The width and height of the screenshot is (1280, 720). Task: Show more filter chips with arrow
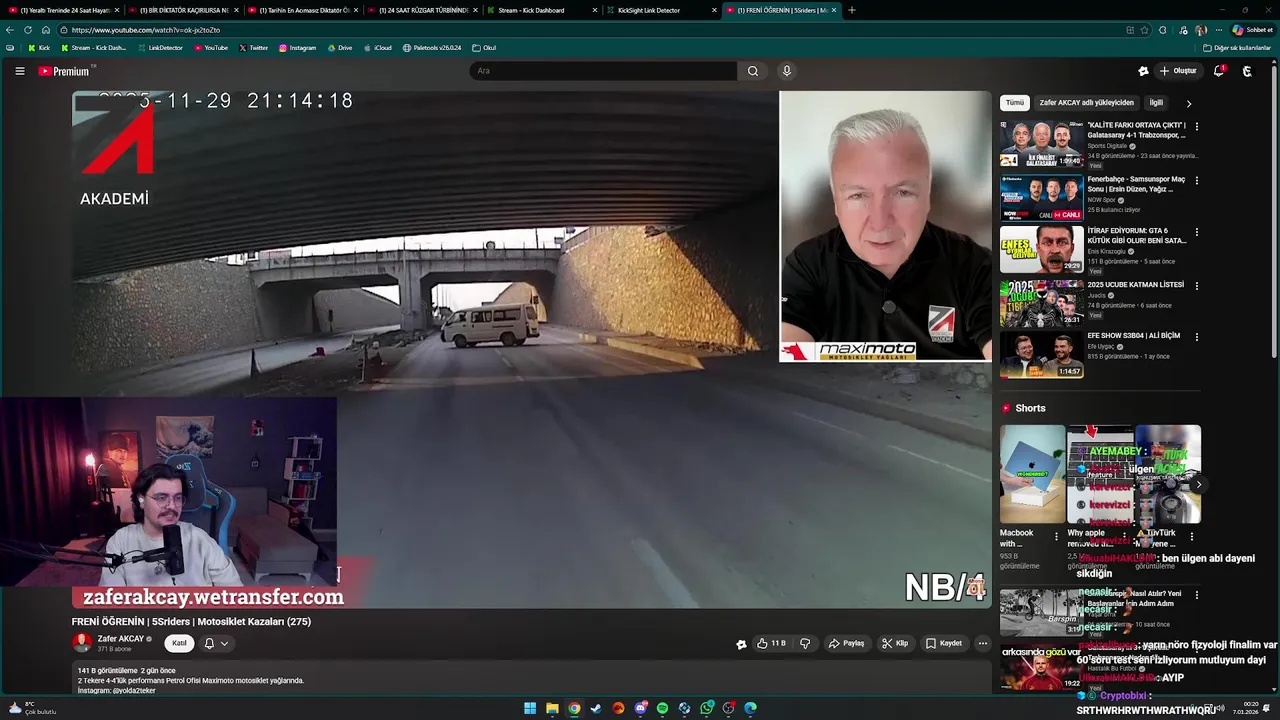point(1189,103)
